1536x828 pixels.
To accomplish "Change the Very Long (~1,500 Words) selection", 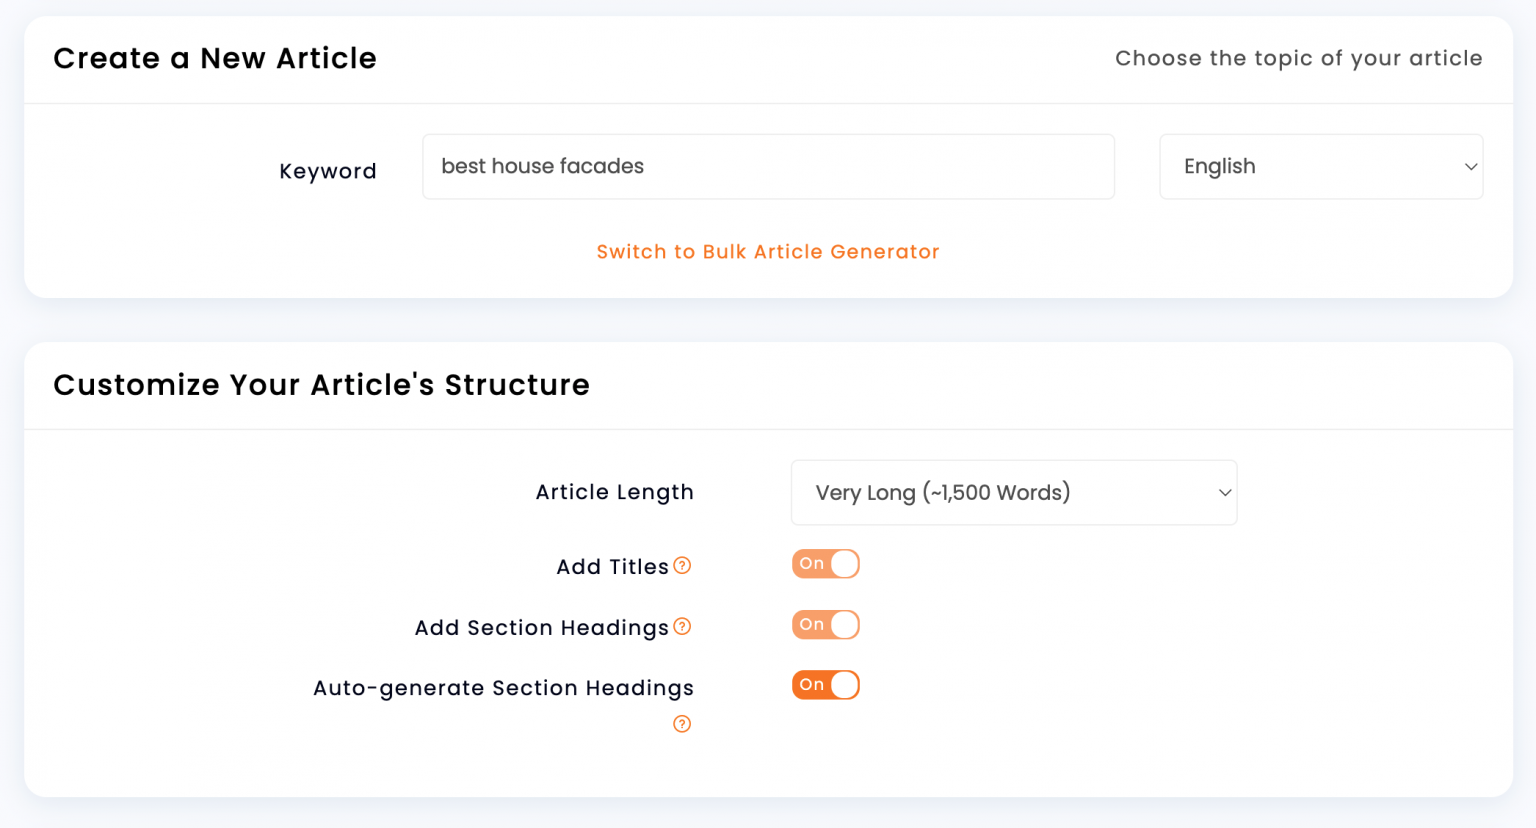I will 1014,492.
